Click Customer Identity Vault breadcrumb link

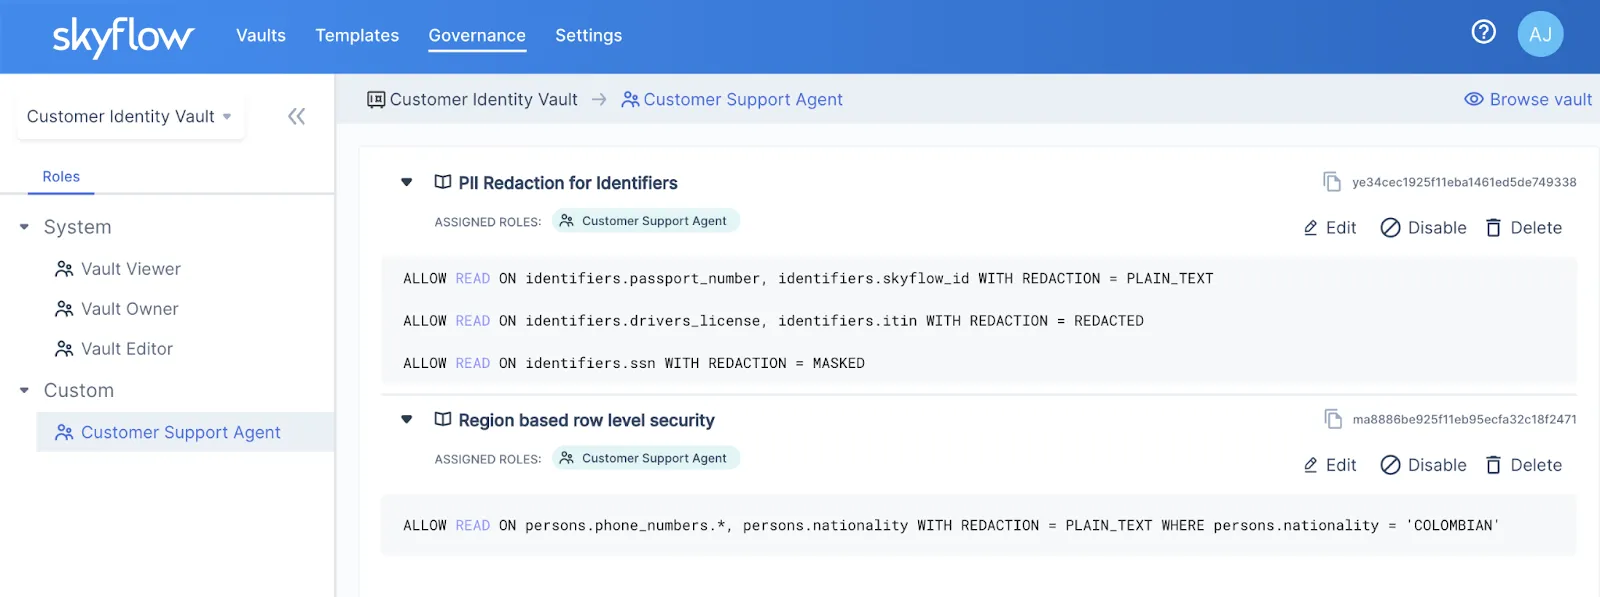[x=473, y=100]
